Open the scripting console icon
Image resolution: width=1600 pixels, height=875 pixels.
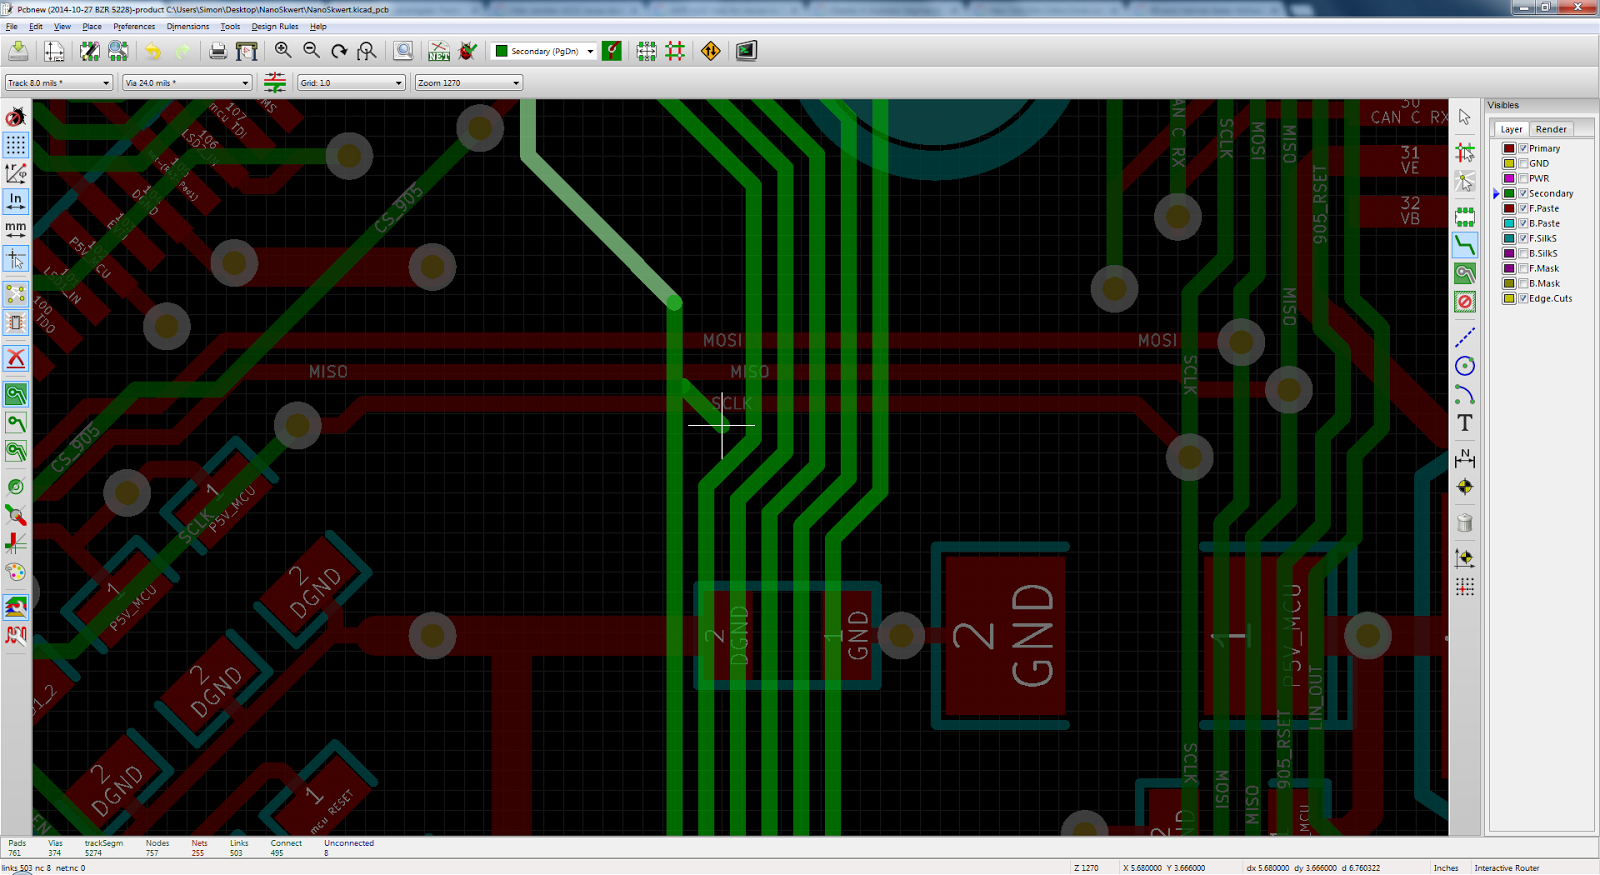pyautogui.click(x=746, y=51)
